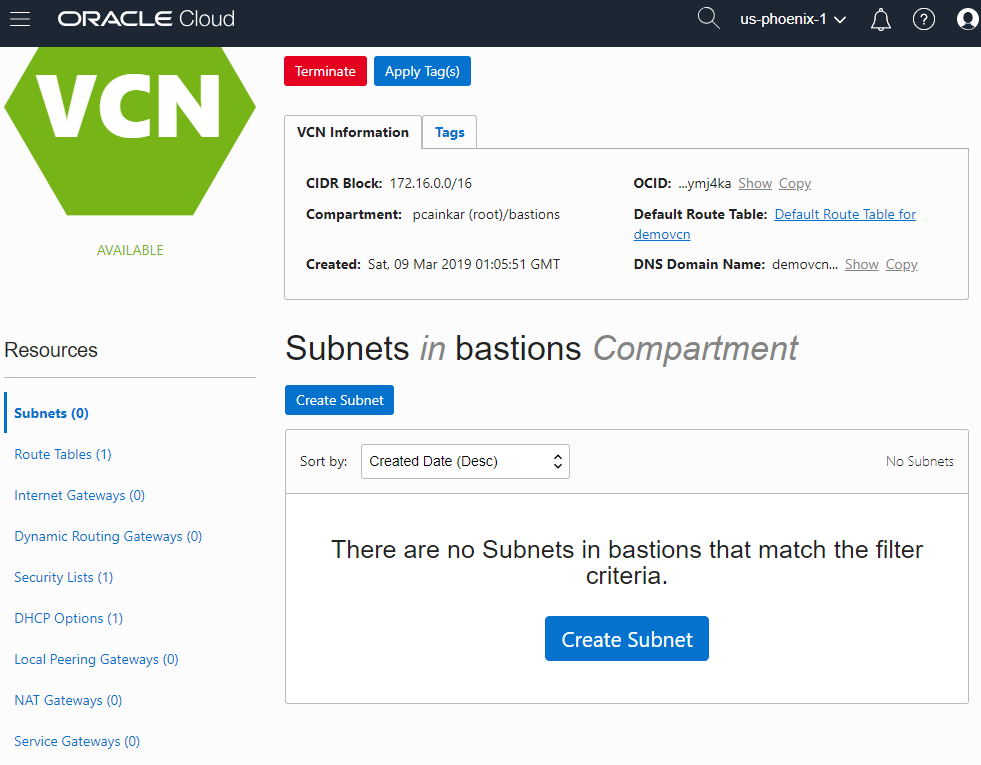981x765 pixels.
Task: Click the Created date Sat, 09 Mar 2019
Action: click(464, 265)
